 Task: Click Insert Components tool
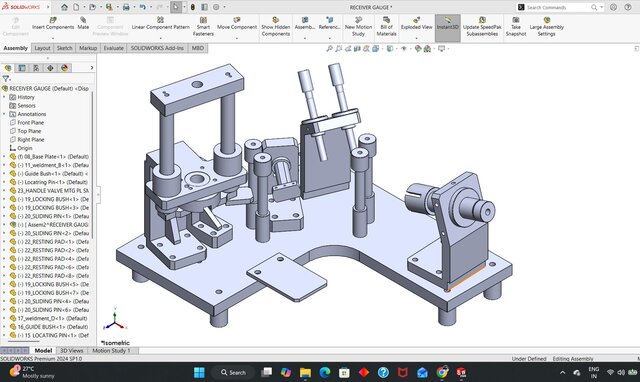pyautogui.click(x=53, y=23)
